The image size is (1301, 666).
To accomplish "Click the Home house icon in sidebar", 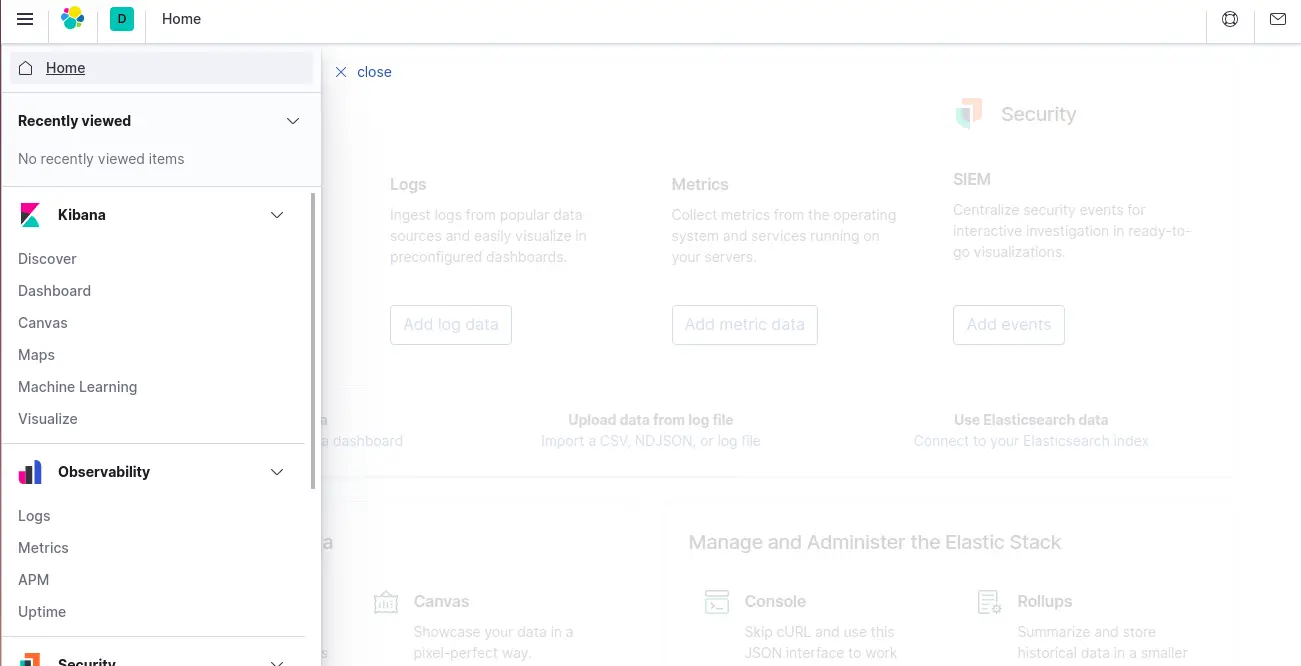I will [26, 68].
